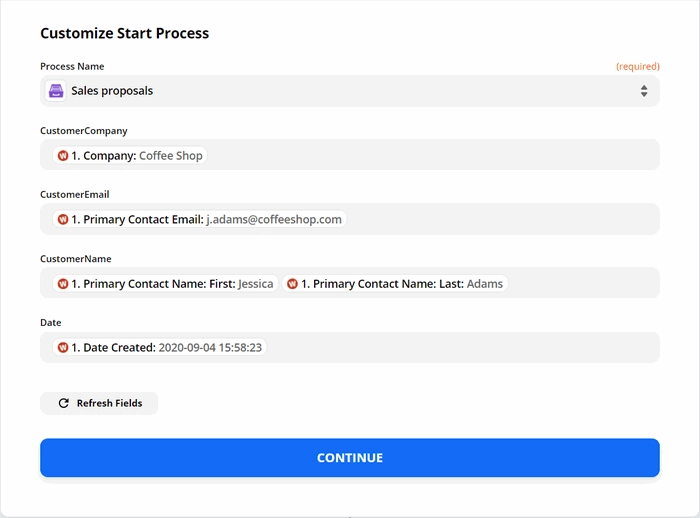
Task: Select the First: Jessica name token
Action: [x=166, y=284]
